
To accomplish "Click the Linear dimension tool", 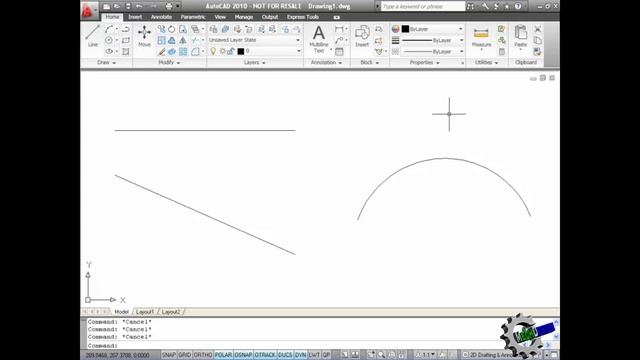I will point(339,29).
